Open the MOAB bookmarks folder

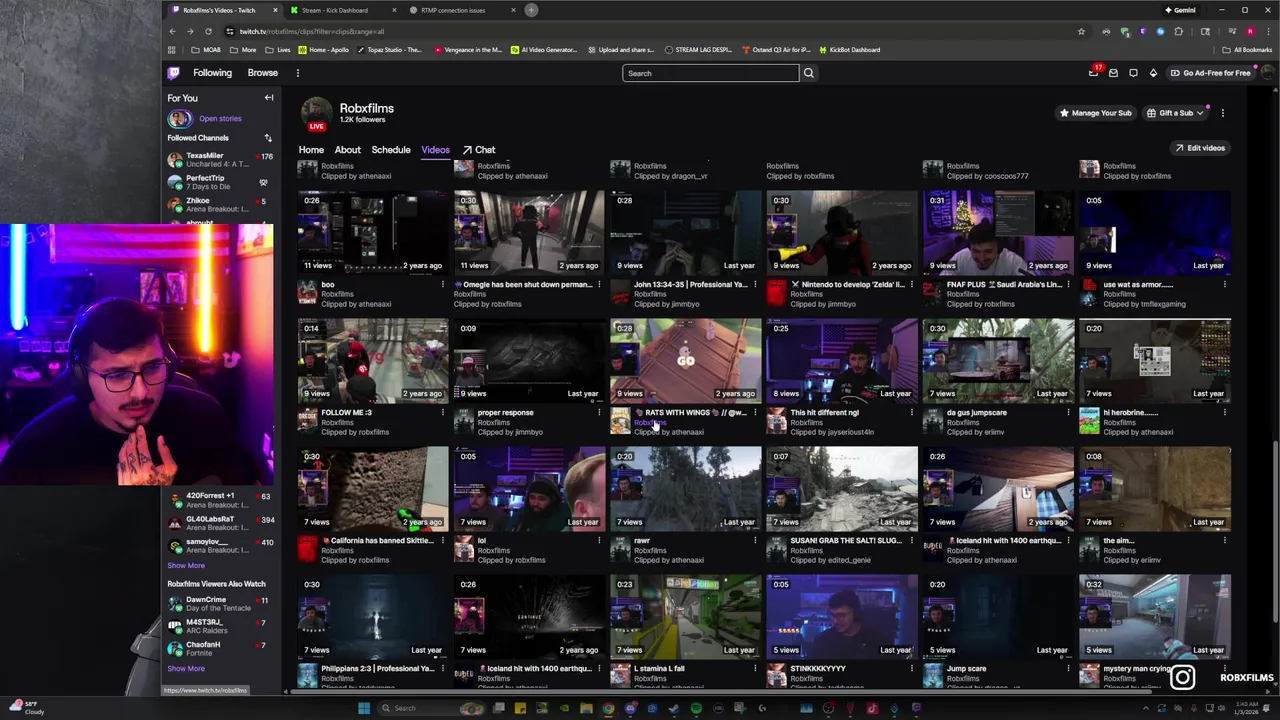click(205, 50)
